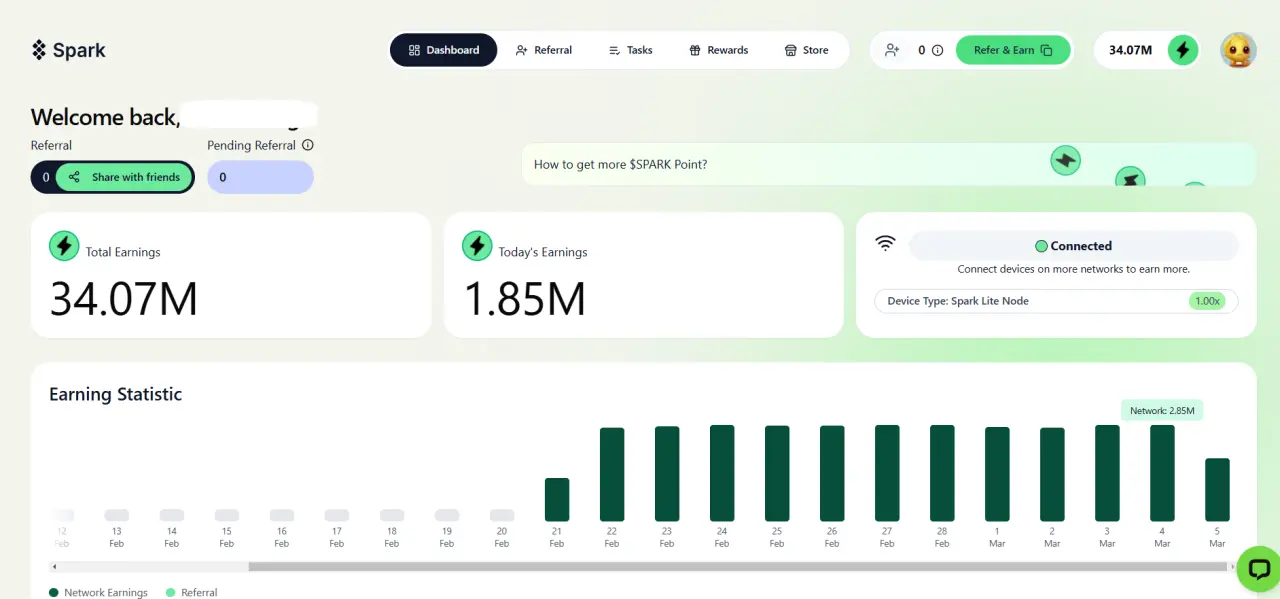The height and width of the screenshot is (599, 1280).
Task: Click Share with friends button
Action: click(124, 177)
